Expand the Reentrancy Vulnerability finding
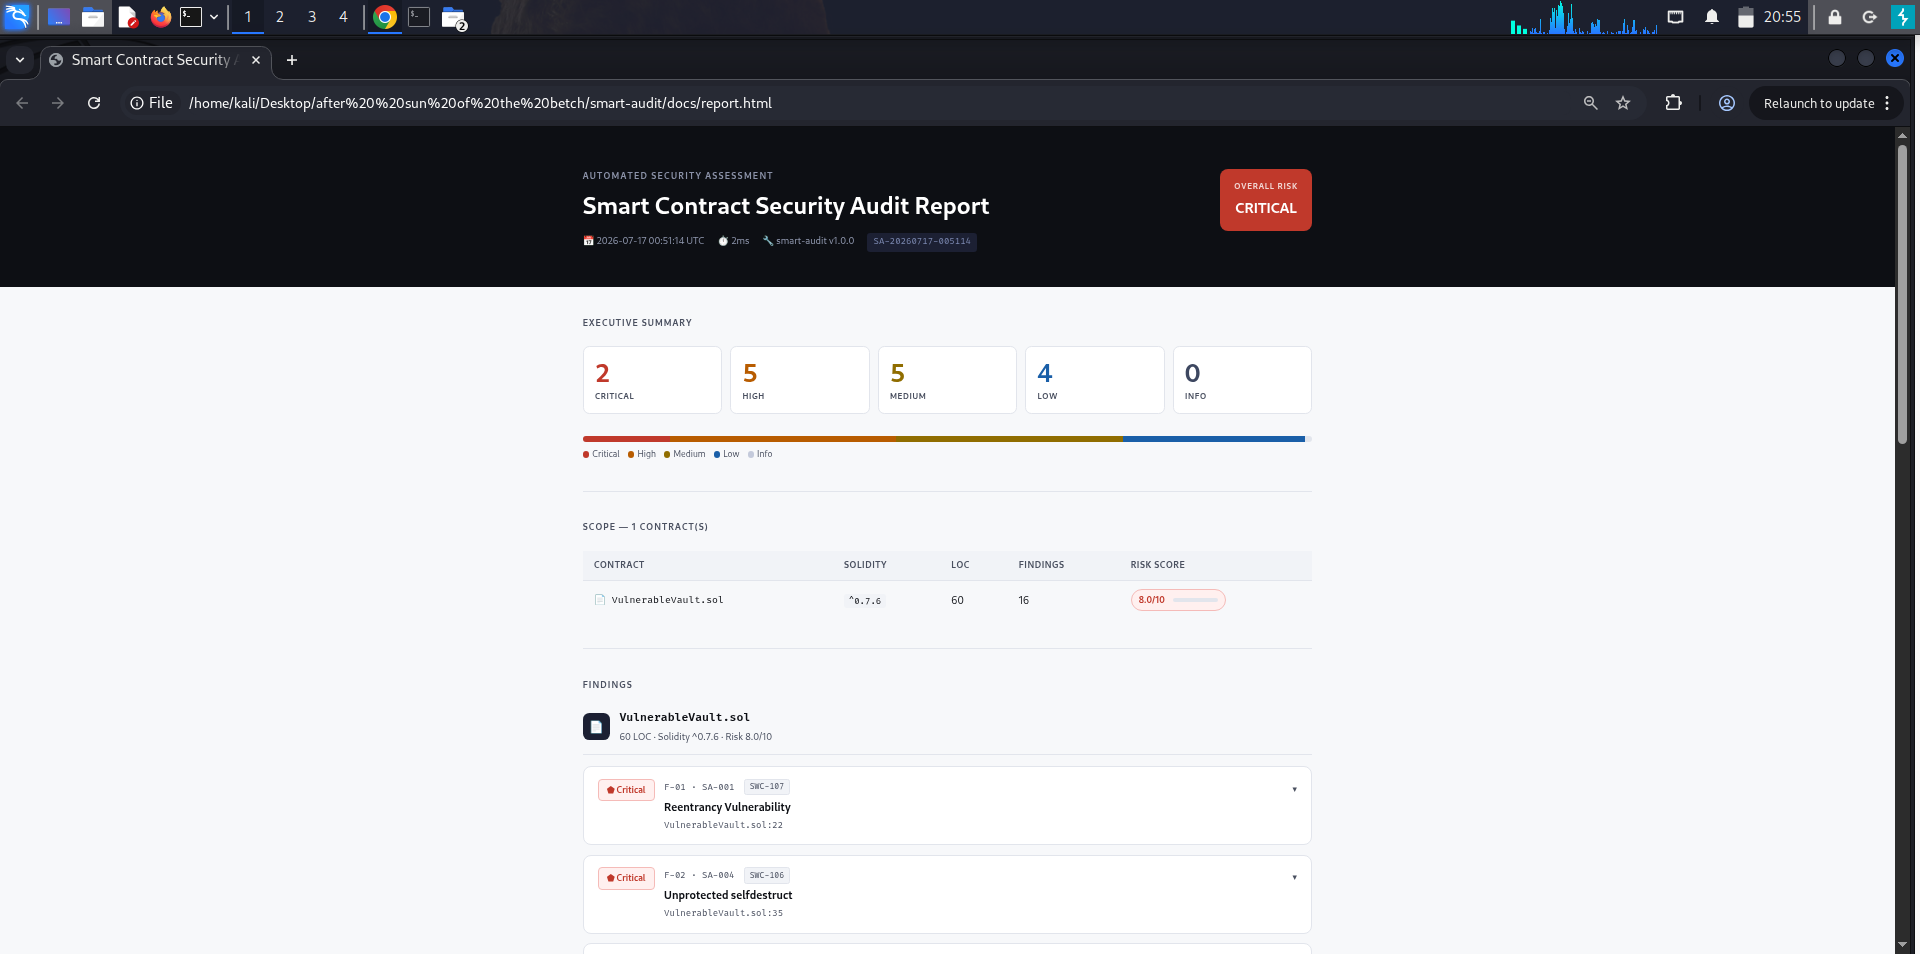The image size is (1920, 954). (x=947, y=806)
